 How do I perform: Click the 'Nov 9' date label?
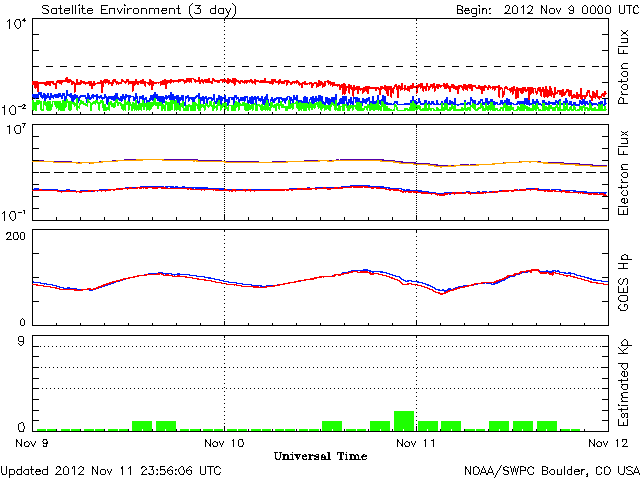(31, 443)
